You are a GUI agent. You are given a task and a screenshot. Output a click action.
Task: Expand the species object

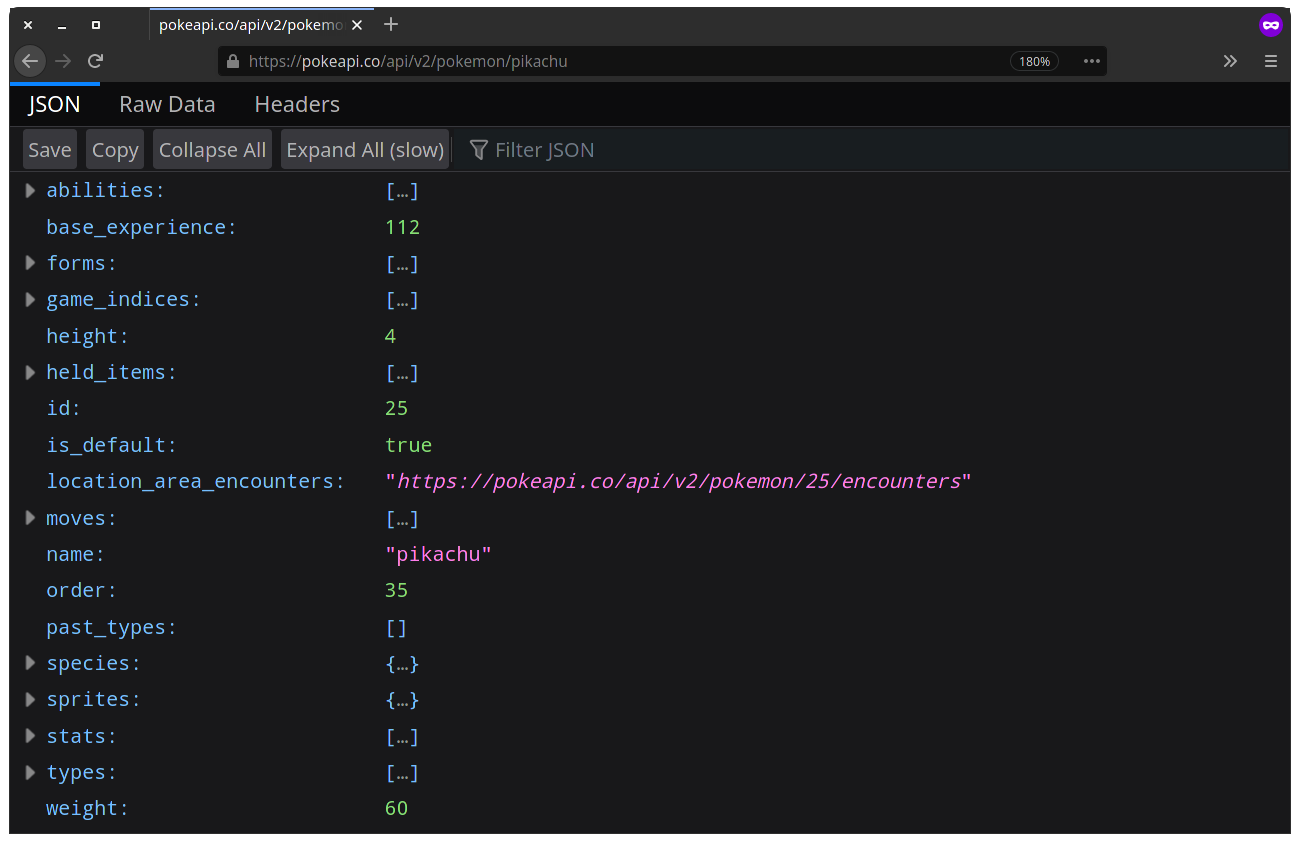point(30,663)
